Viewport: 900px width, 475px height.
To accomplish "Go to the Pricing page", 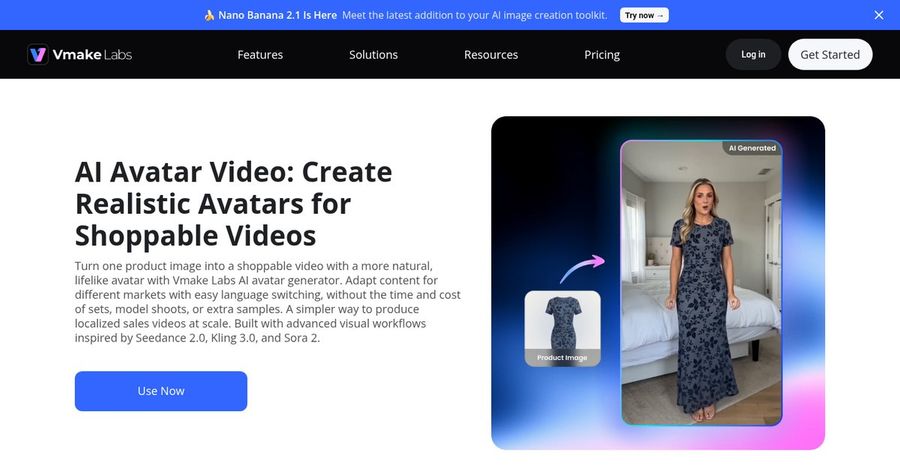I will tap(602, 54).
